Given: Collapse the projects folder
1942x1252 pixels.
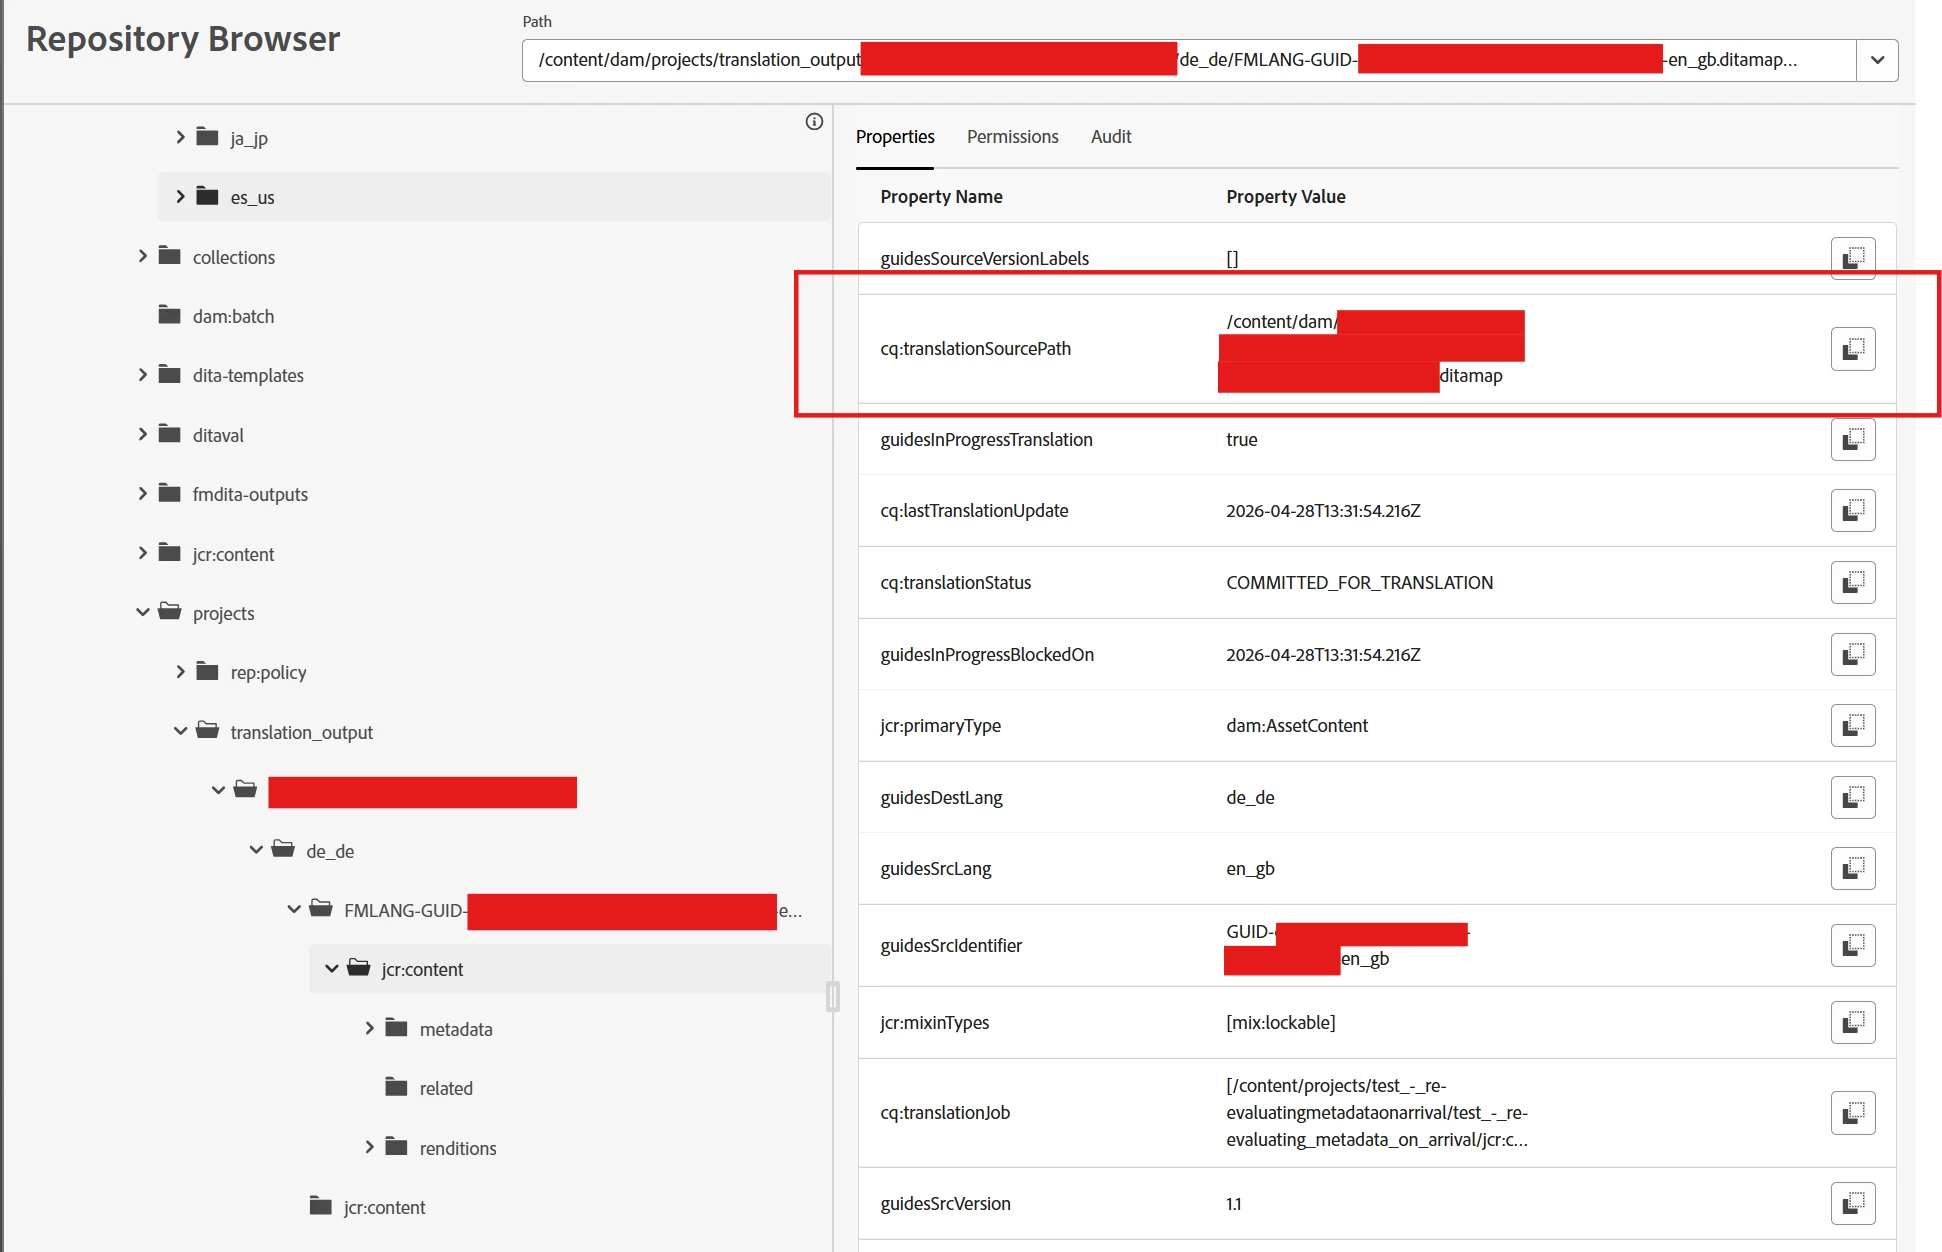Looking at the screenshot, I should tap(142, 612).
